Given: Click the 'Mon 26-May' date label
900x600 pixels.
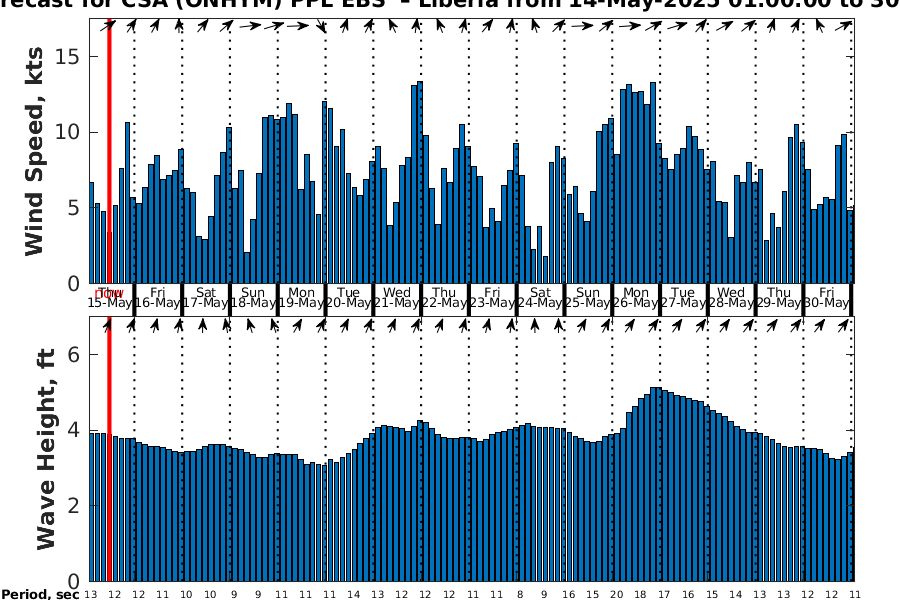Looking at the screenshot, I should [x=635, y=297].
